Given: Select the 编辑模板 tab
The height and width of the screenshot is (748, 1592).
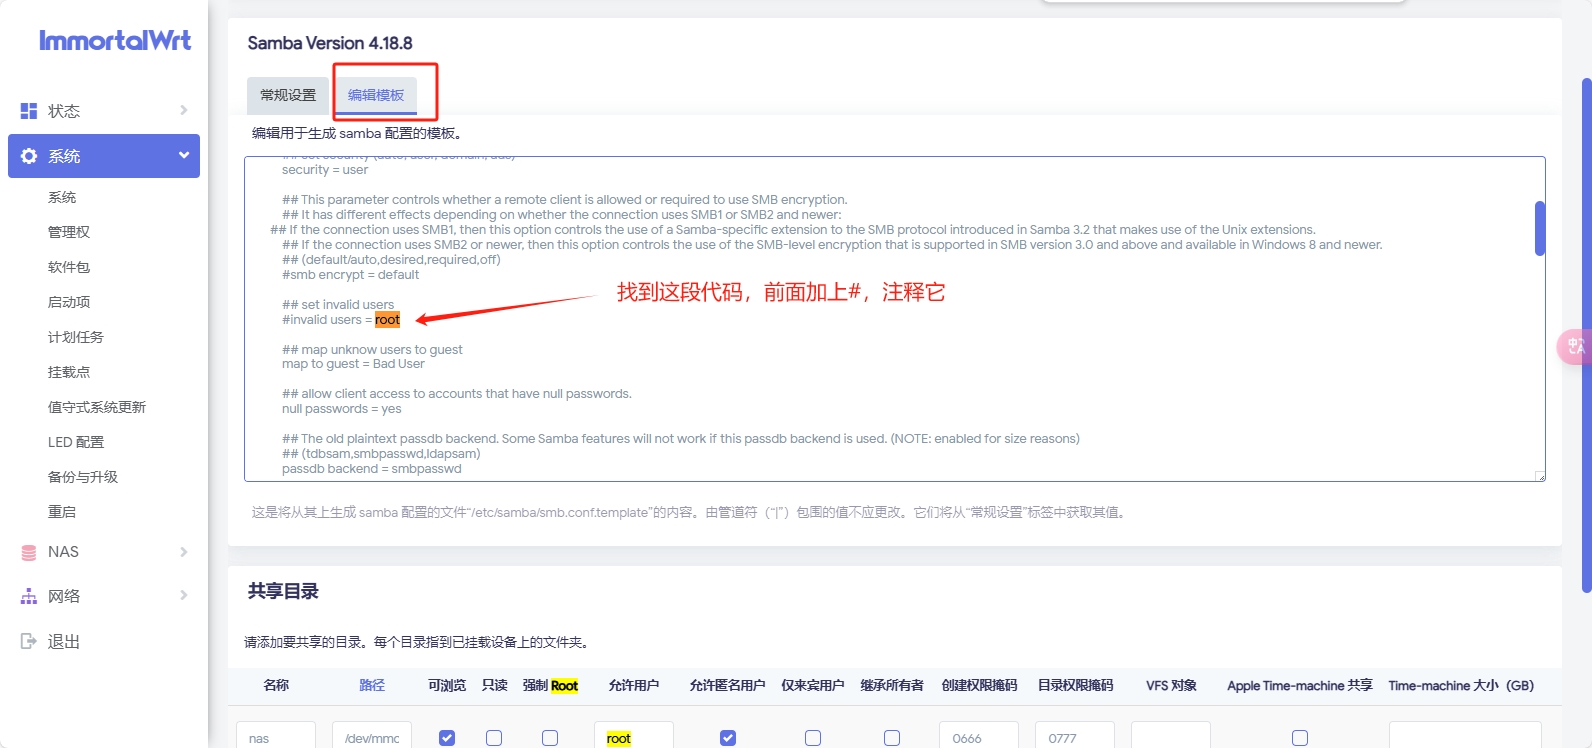Looking at the screenshot, I should pos(376,95).
